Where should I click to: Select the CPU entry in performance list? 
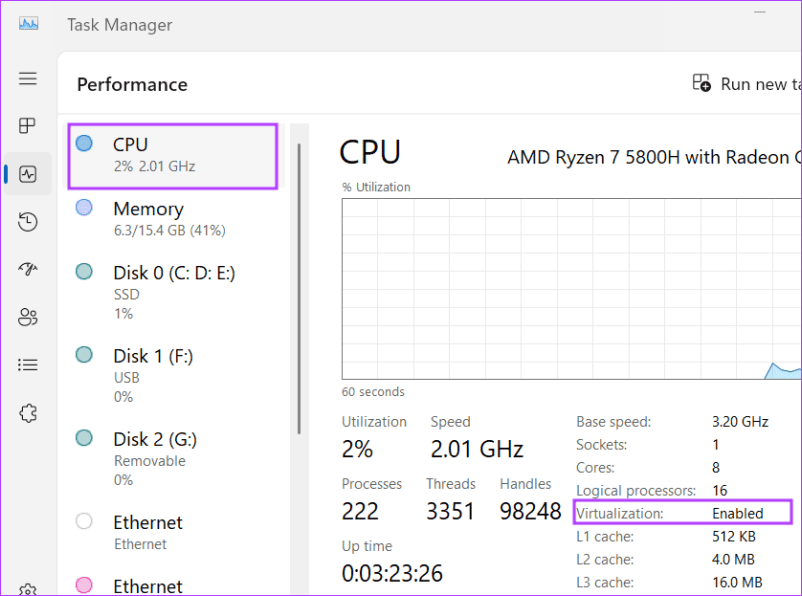(170, 154)
